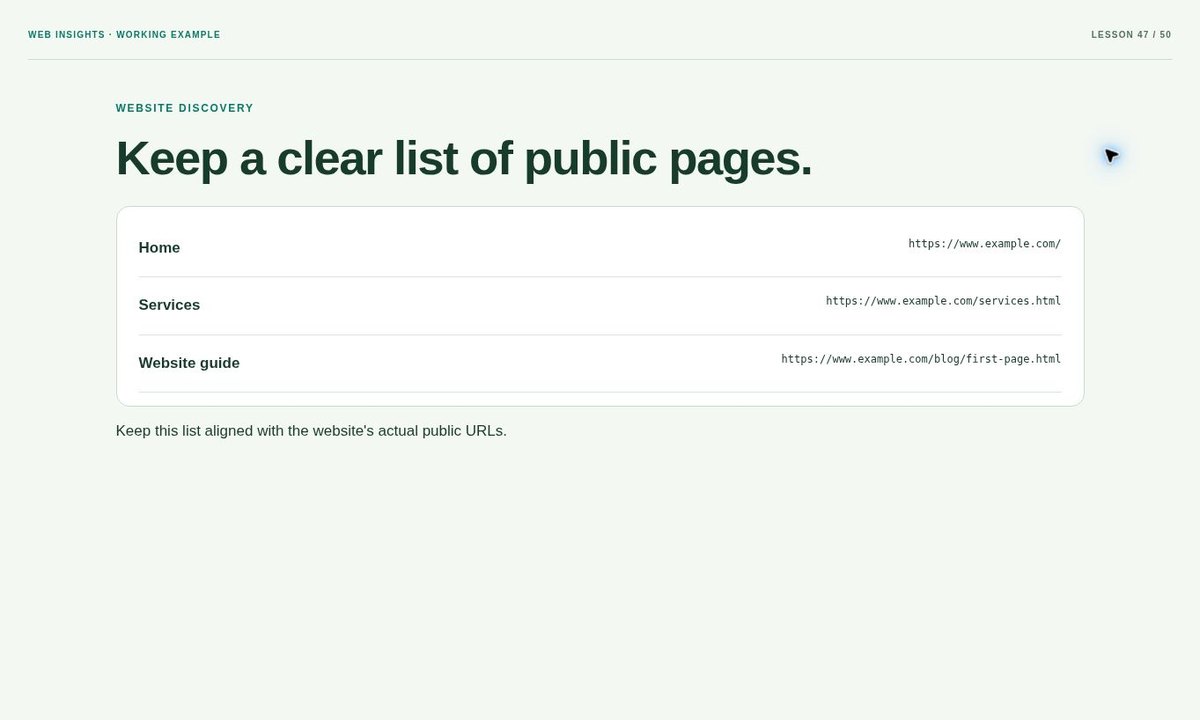
Task: Select the services.html URL text
Action: (x=943, y=301)
